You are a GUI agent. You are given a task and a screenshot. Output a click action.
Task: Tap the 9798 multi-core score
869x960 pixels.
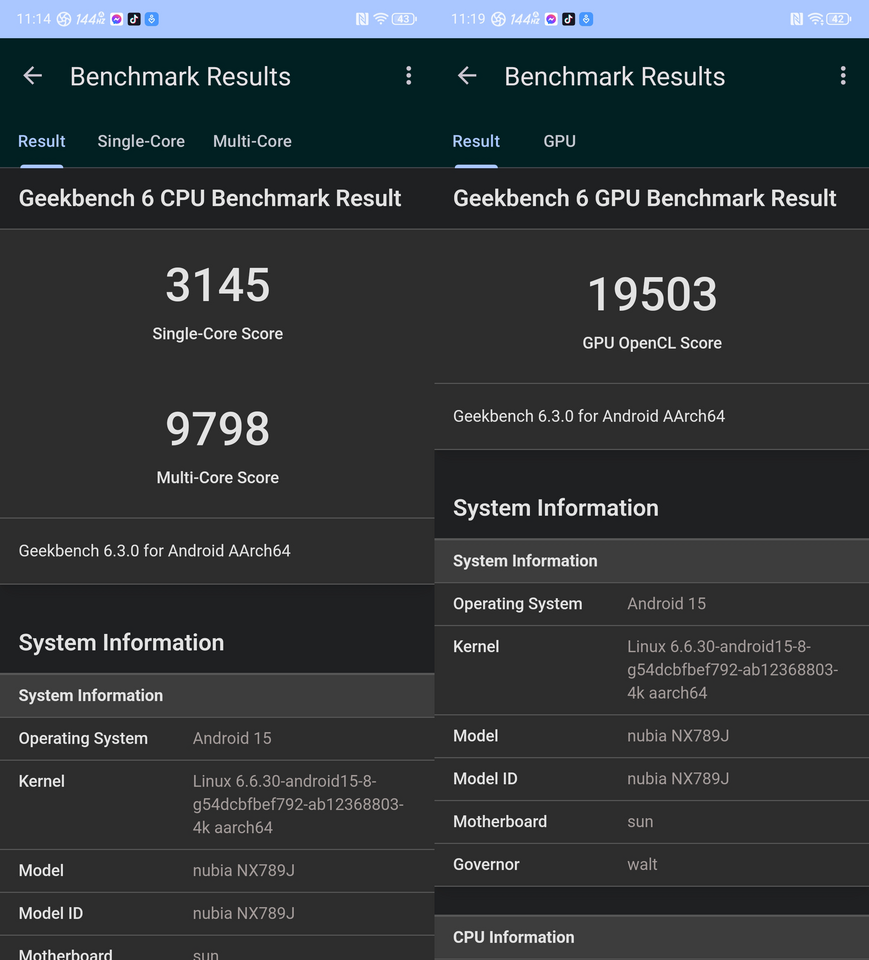217,429
